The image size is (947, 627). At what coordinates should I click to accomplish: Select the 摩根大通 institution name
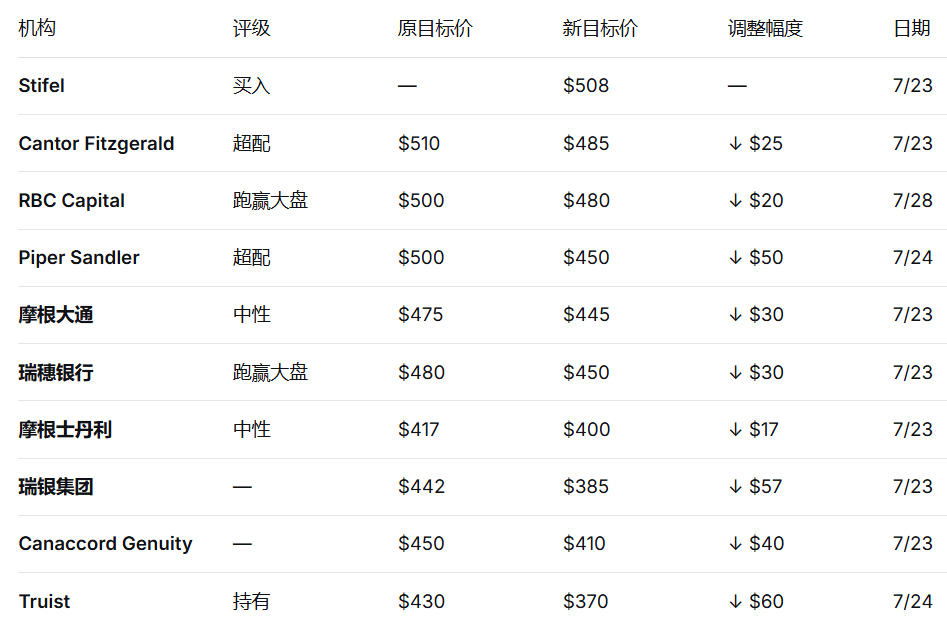(56, 315)
